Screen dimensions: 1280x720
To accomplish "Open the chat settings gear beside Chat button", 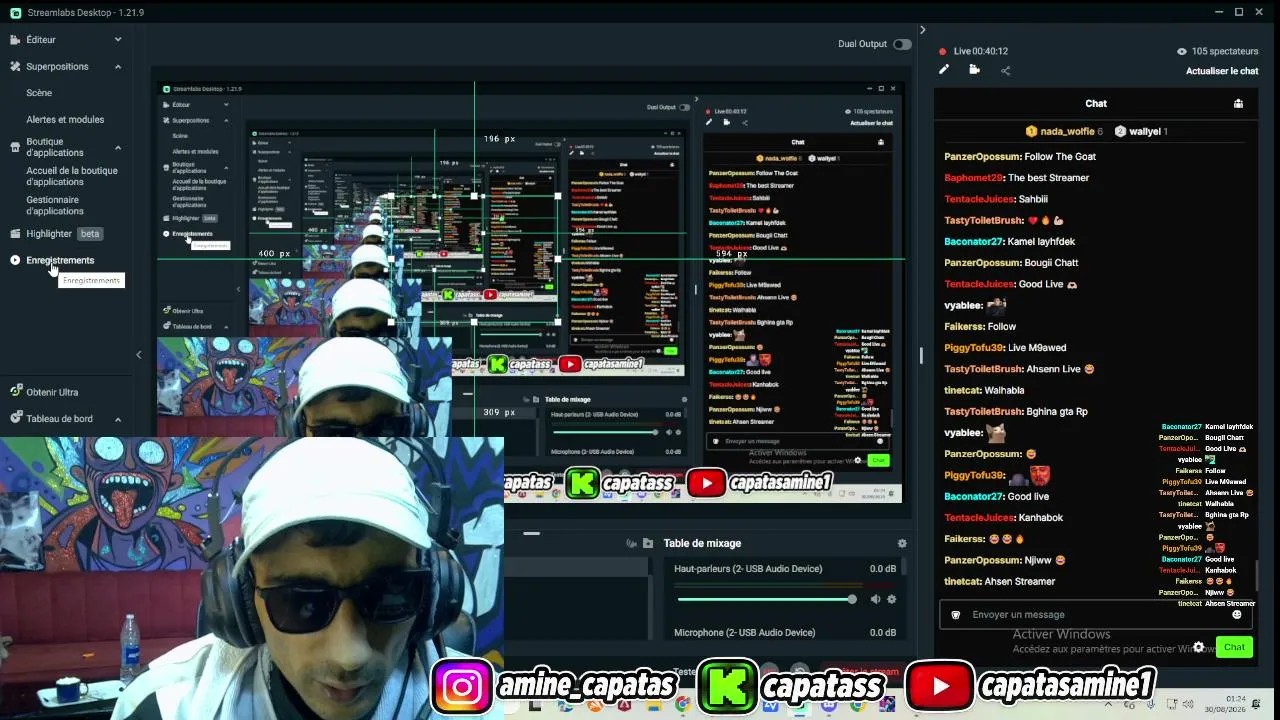I will (x=1198, y=647).
